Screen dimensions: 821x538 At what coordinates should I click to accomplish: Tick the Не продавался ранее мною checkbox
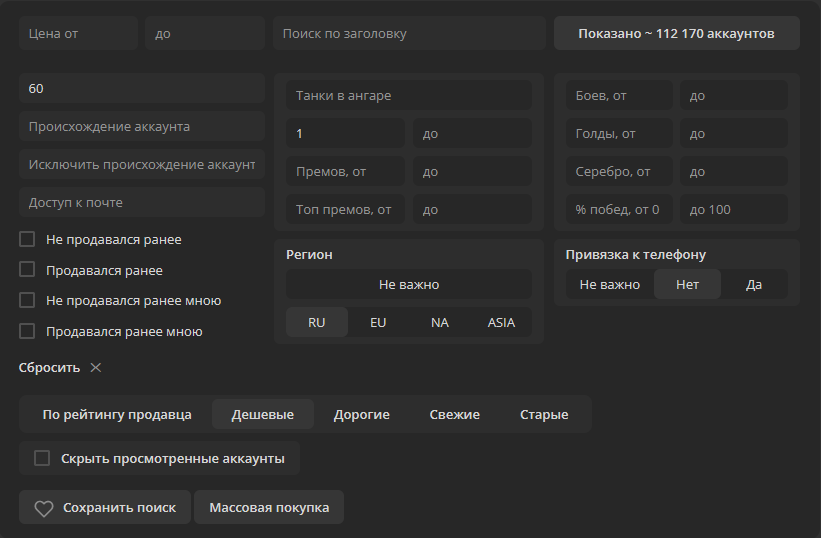click(27, 300)
